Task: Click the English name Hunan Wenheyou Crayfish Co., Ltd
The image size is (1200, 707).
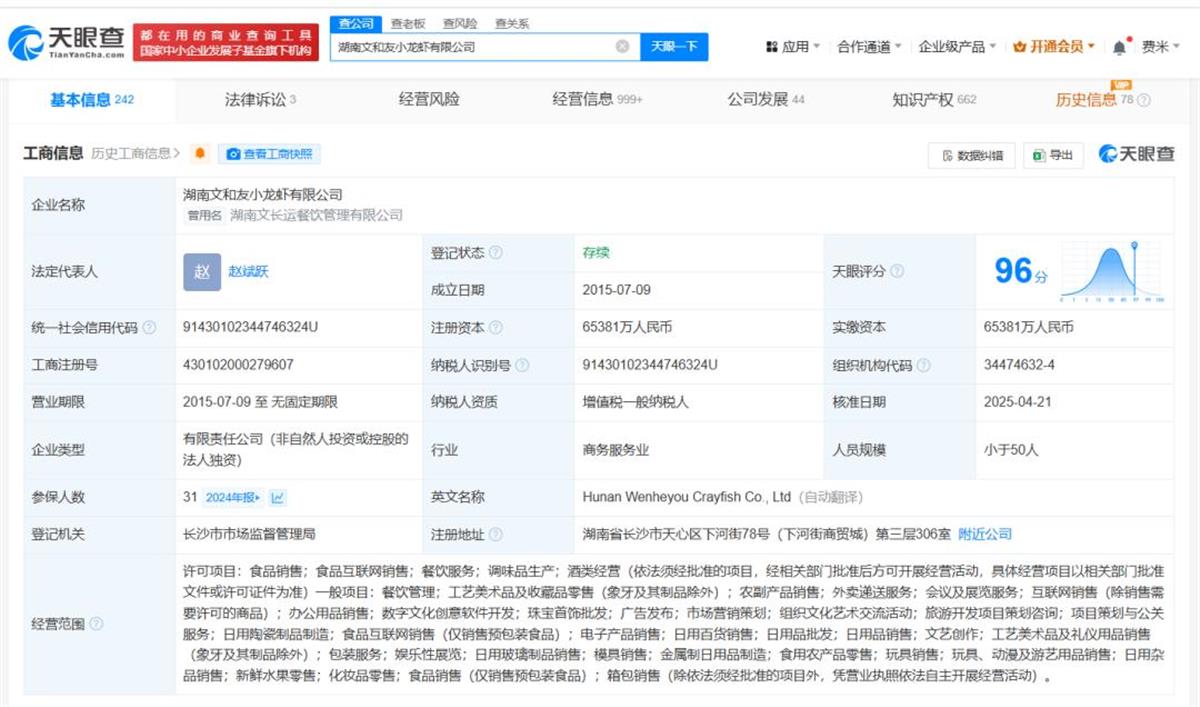Action: click(x=687, y=497)
